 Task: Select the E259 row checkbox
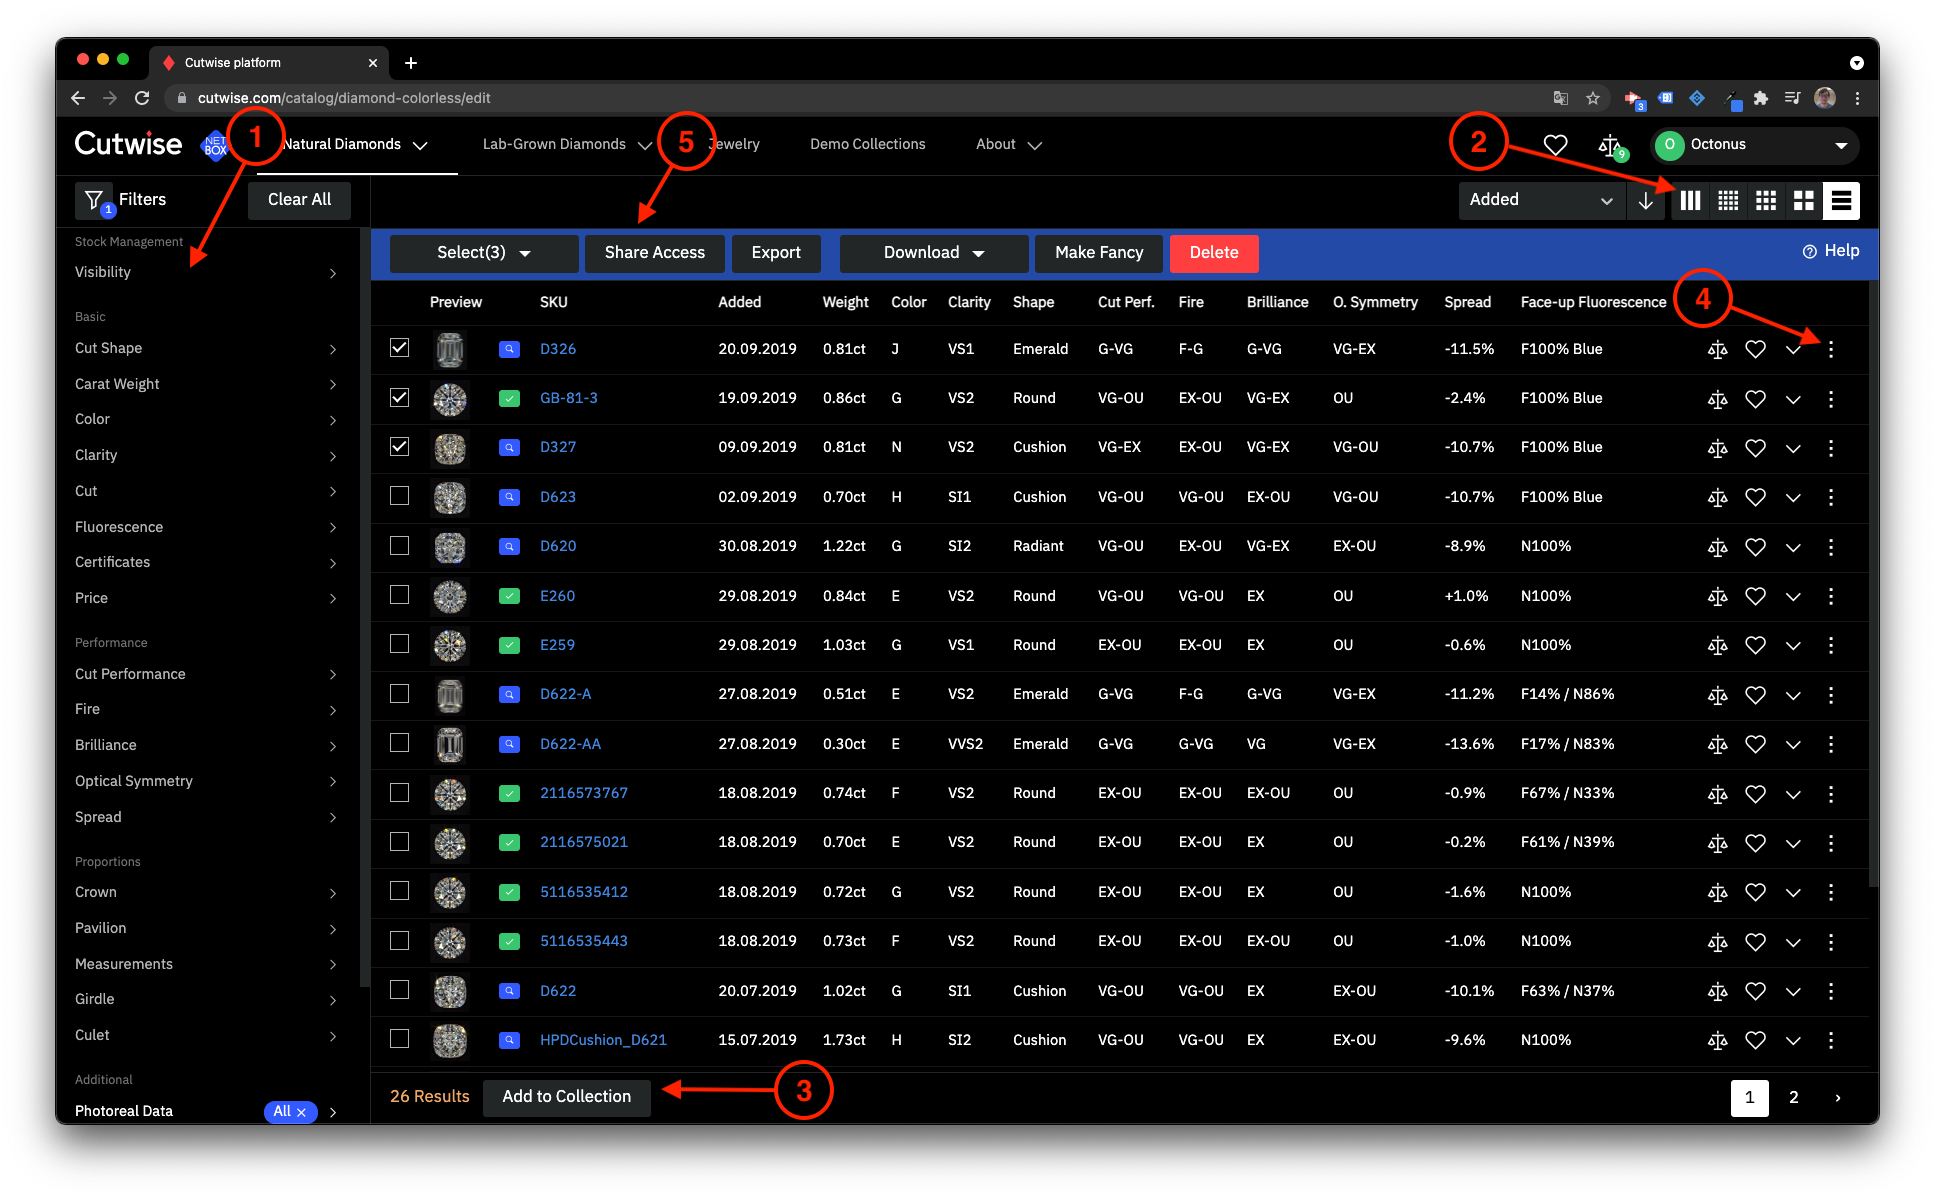399,643
